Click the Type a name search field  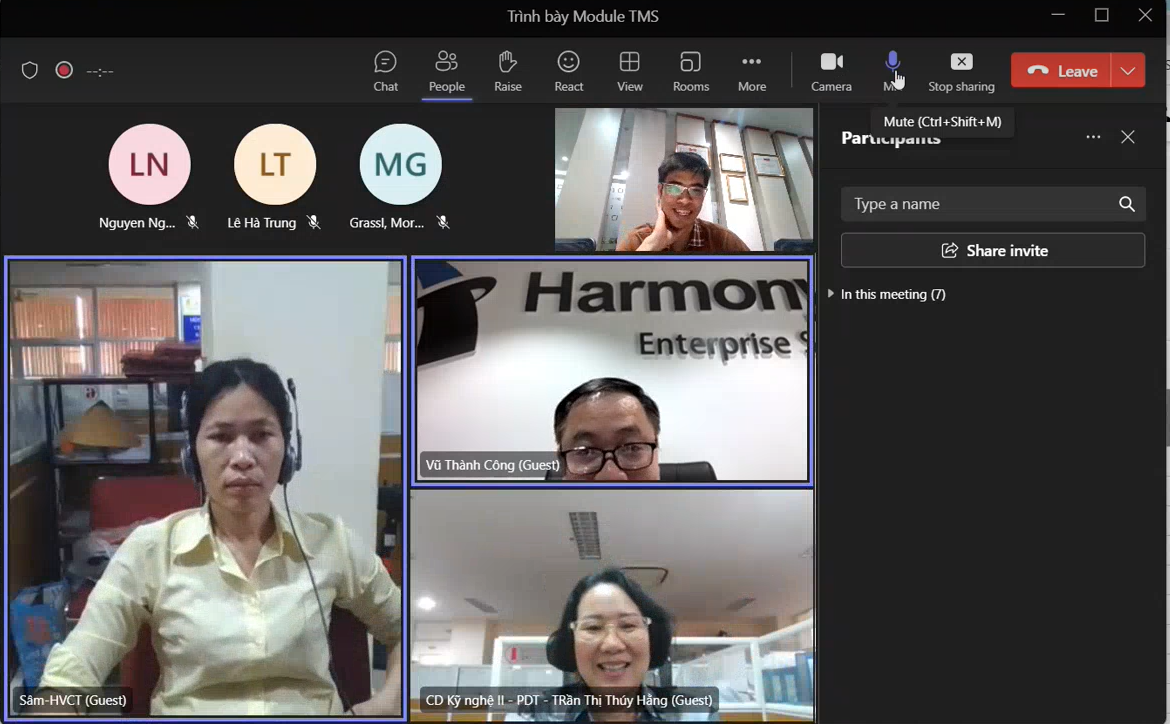coord(980,204)
